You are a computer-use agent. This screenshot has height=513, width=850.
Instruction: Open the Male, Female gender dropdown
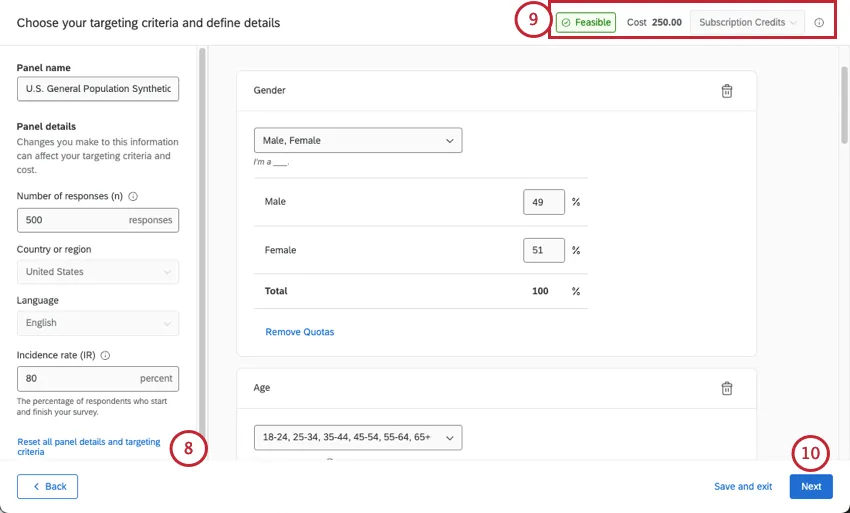tap(358, 141)
